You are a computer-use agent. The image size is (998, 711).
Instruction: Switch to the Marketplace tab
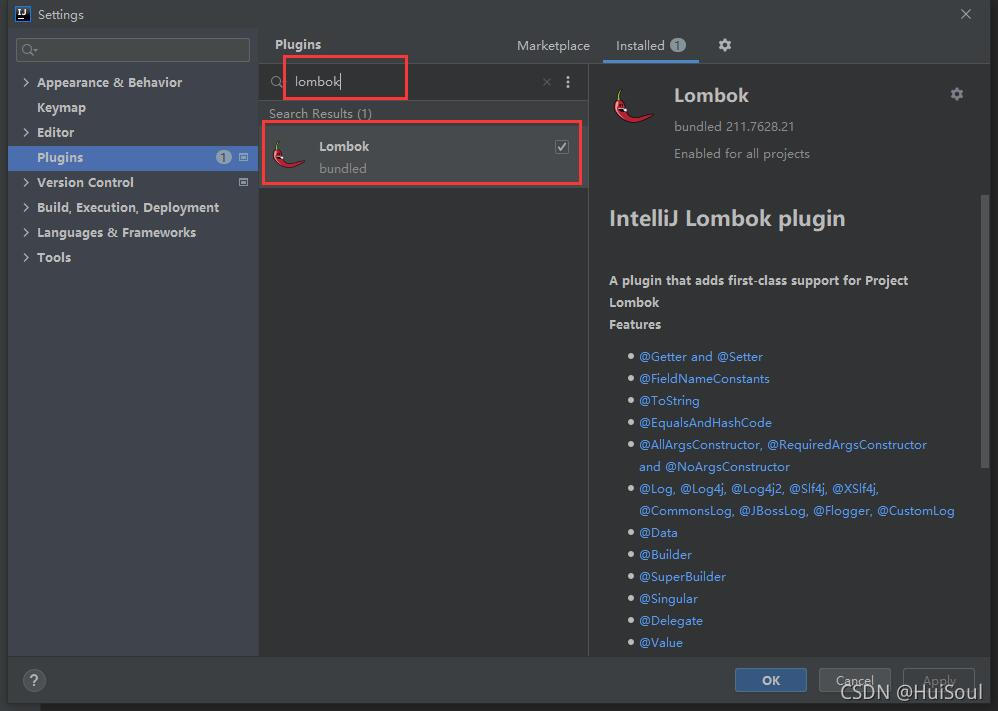(x=553, y=46)
